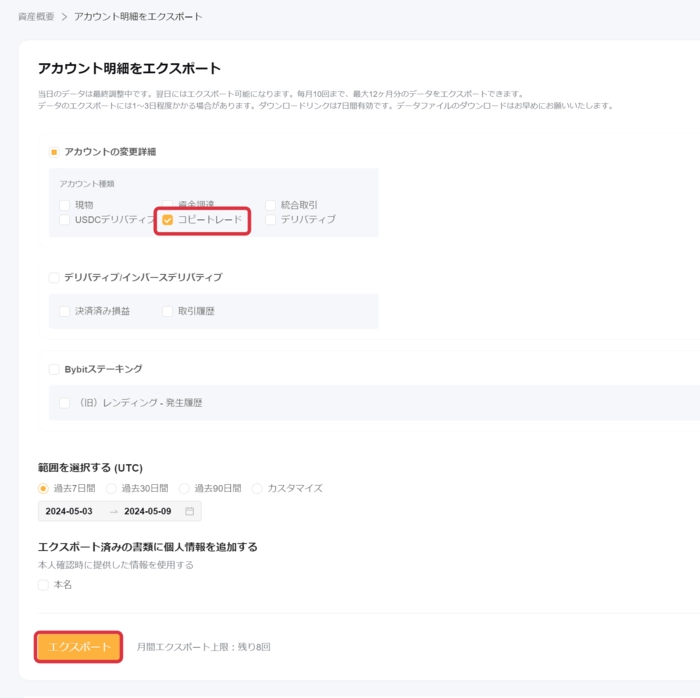
Task: Check the 取引履歴 checkbox
Action: point(168,311)
